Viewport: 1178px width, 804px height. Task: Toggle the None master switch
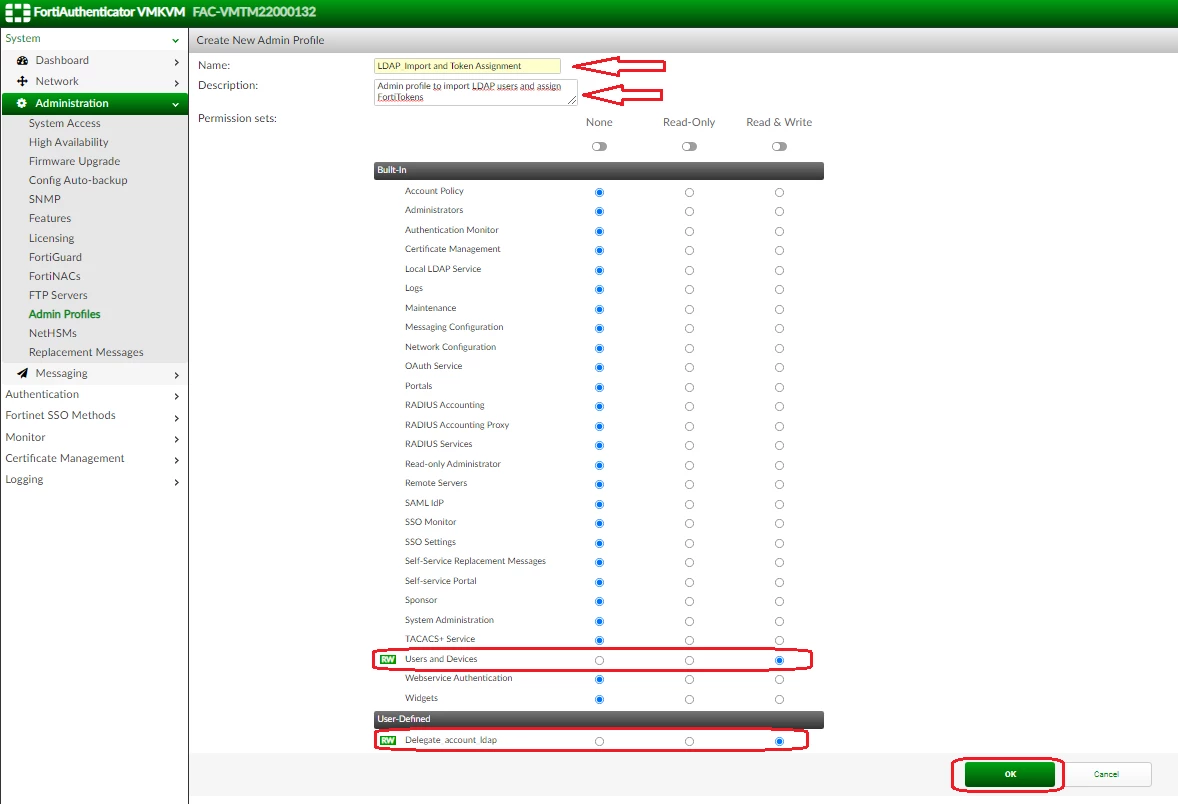tap(599, 147)
